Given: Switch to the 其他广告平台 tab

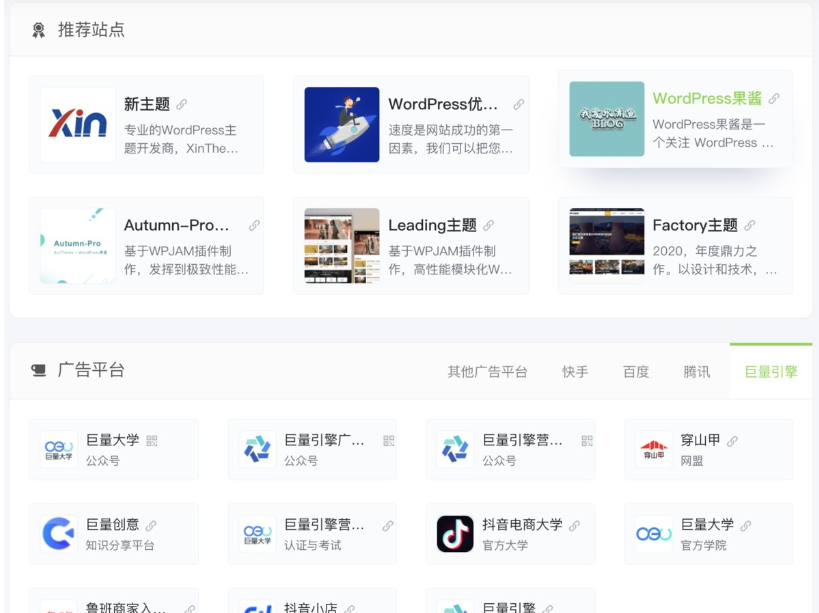Looking at the screenshot, I should tap(487, 372).
